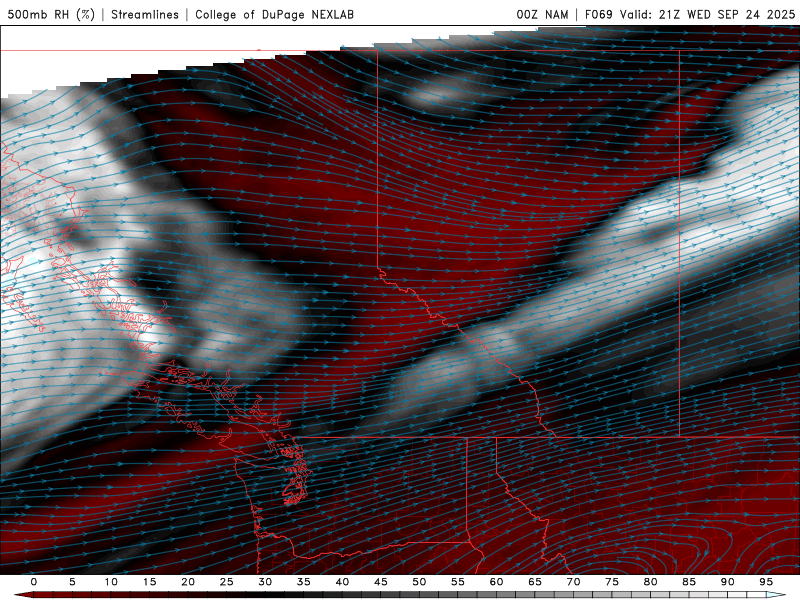Click the "F069" forecast hour text
The height and width of the screenshot is (600, 800).
click(598, 14)
